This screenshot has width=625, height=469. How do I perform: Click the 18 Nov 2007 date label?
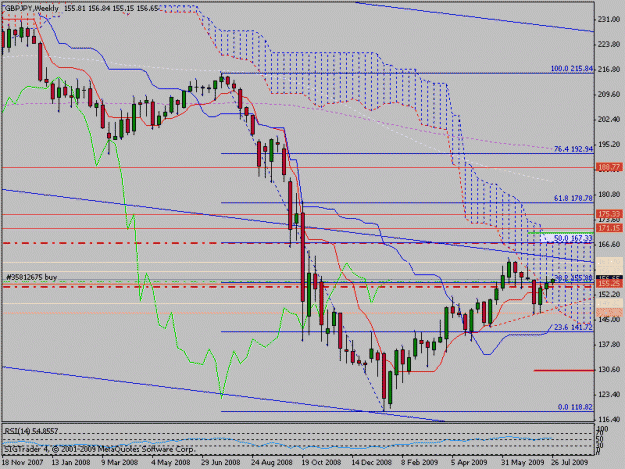(22, 463)
